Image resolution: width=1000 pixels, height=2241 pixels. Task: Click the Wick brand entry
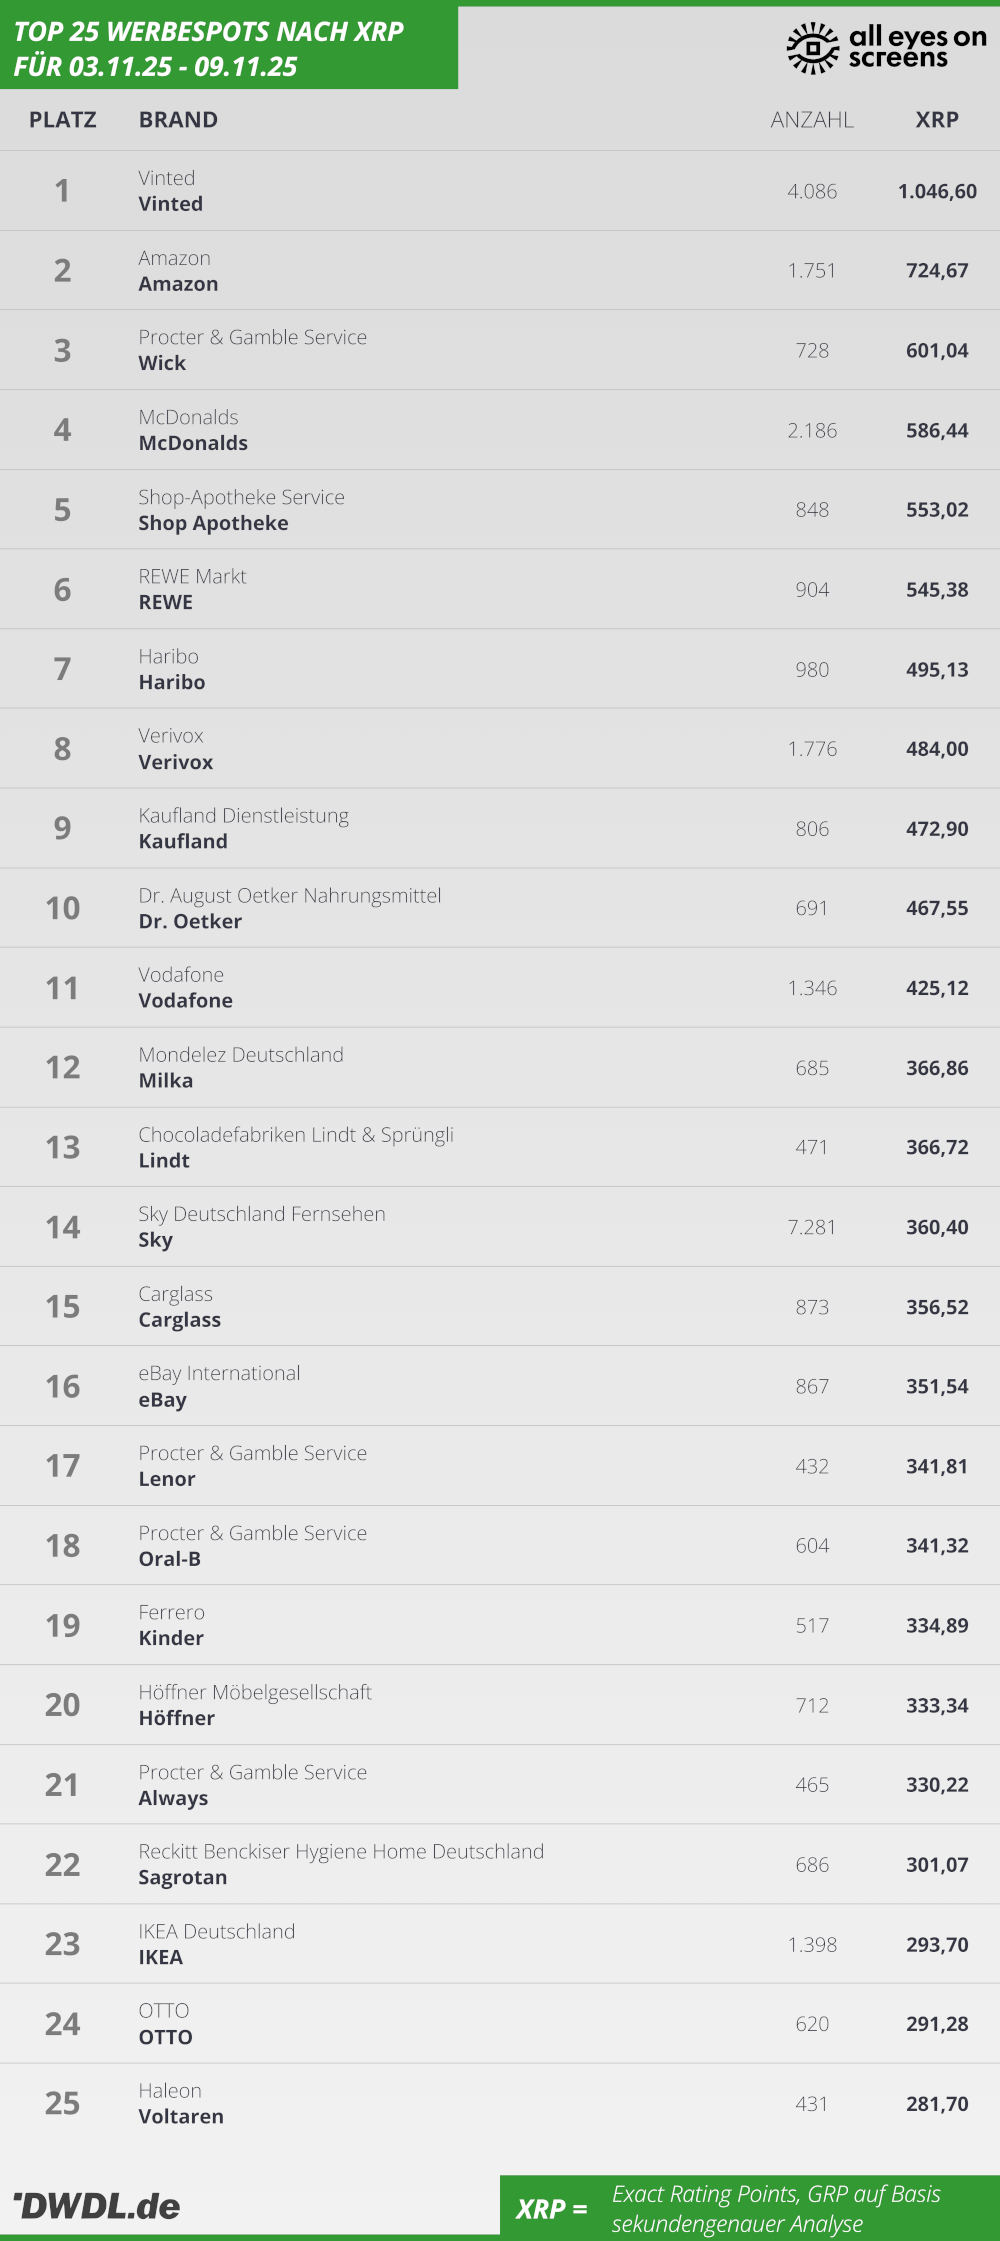pos(162,363)
